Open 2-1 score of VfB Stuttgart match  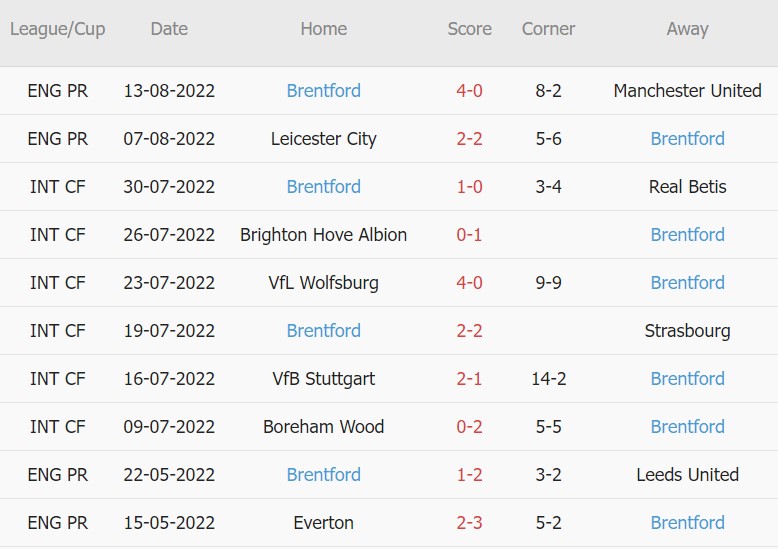point(469,379)
